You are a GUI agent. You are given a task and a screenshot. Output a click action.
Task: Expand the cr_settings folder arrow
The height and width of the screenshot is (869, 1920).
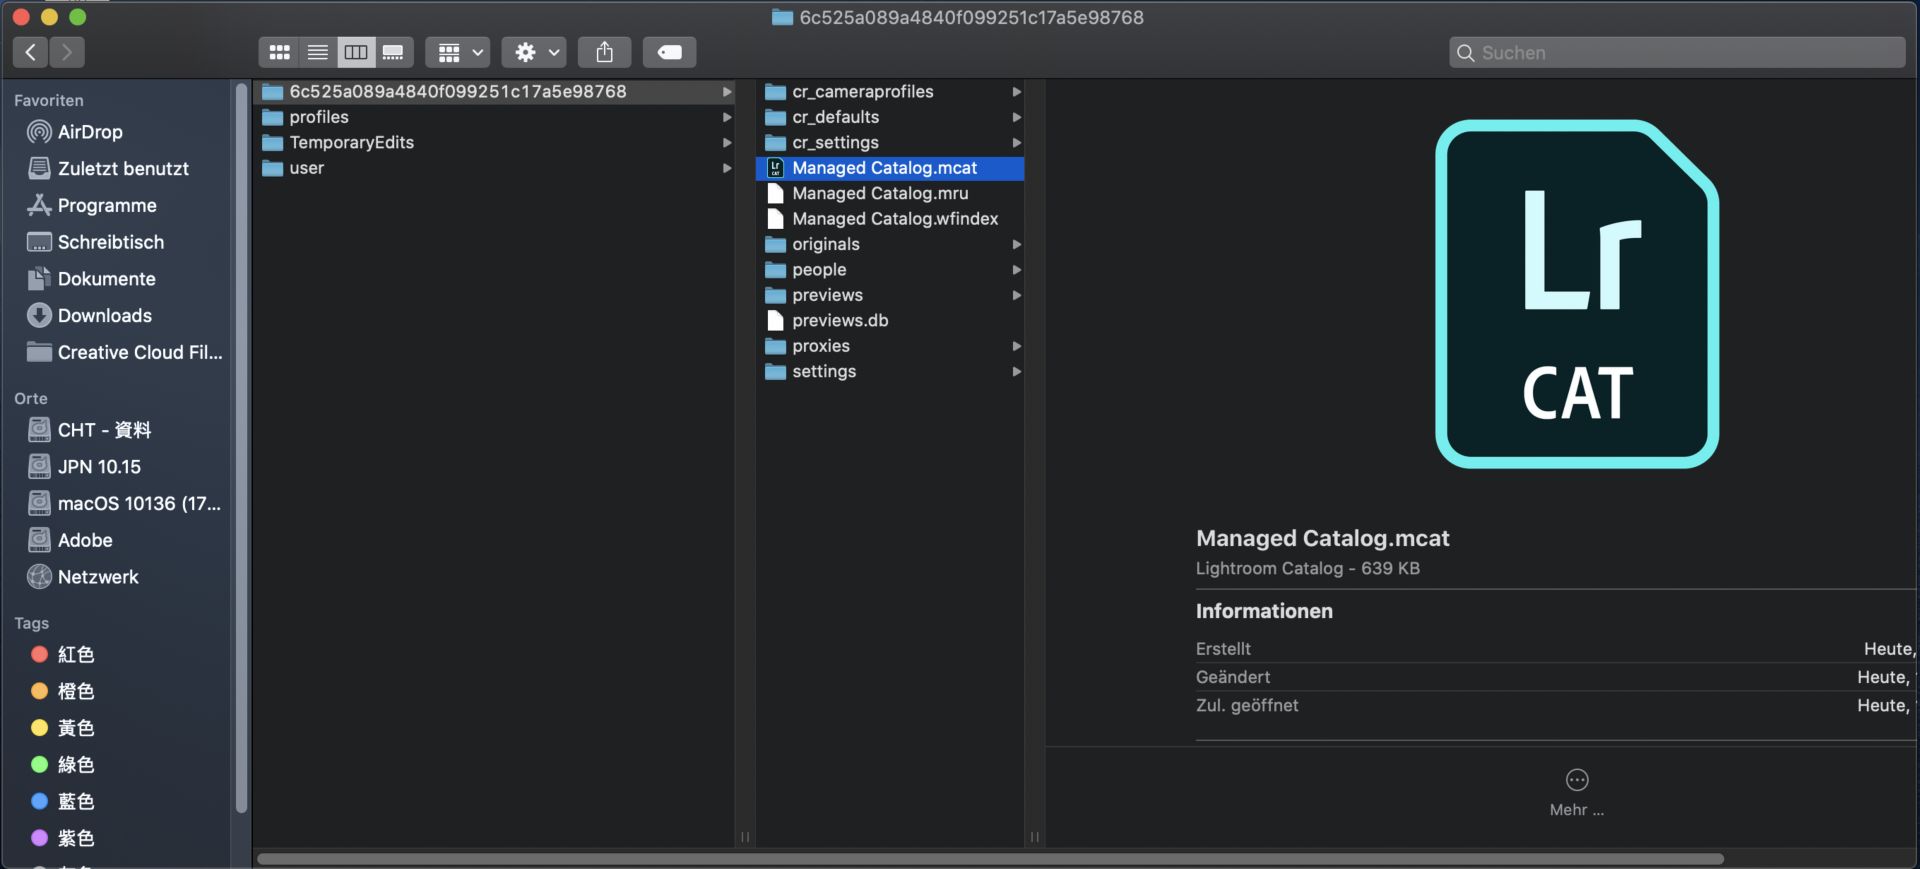coord(1016,143)
